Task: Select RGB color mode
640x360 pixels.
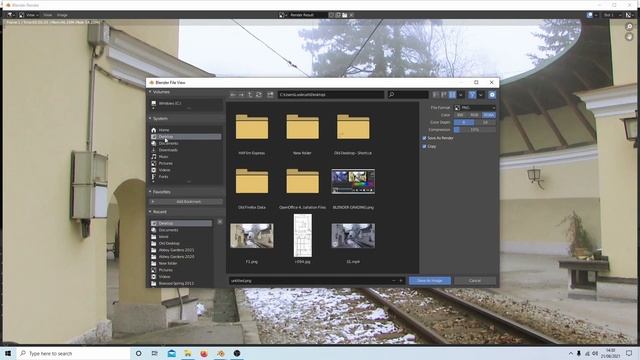Action: click(474, 115)
